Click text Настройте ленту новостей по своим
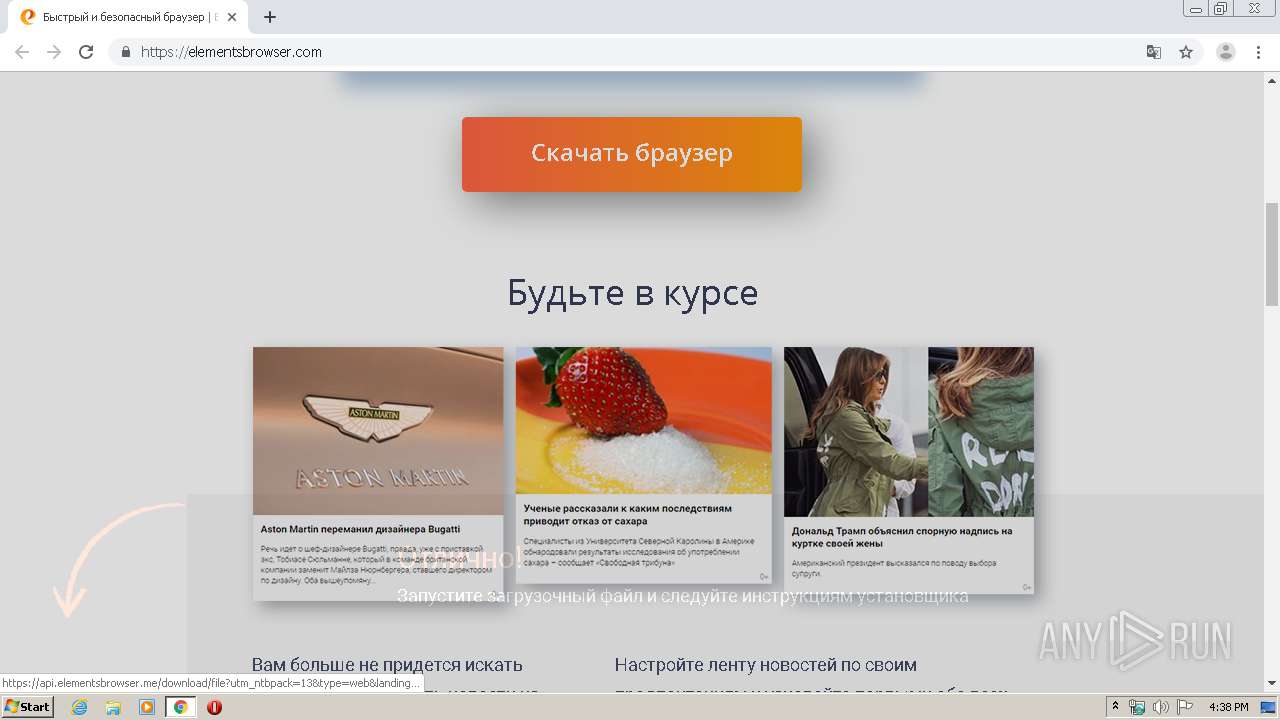 (766, 665)
